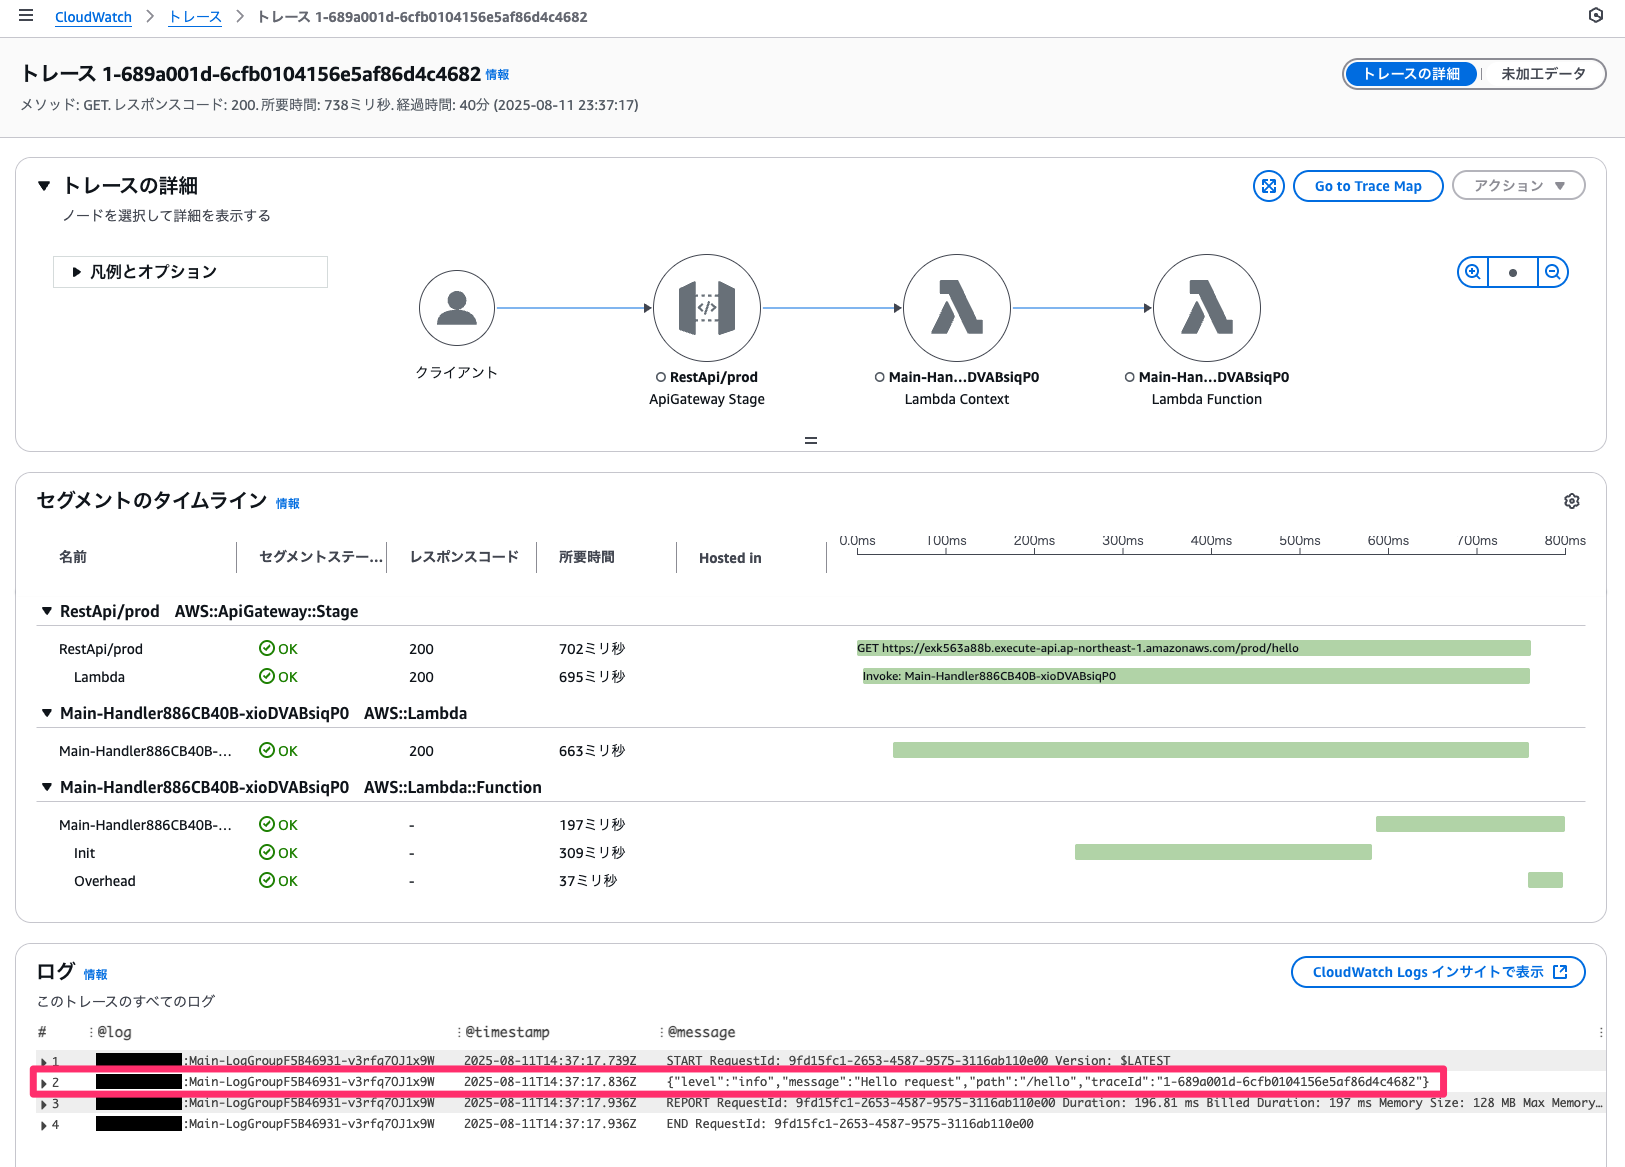Click the START RequestId log message
The width and height of the screenshot is (1625, 1167).
pyautogui.click(x=918, y=1061)
